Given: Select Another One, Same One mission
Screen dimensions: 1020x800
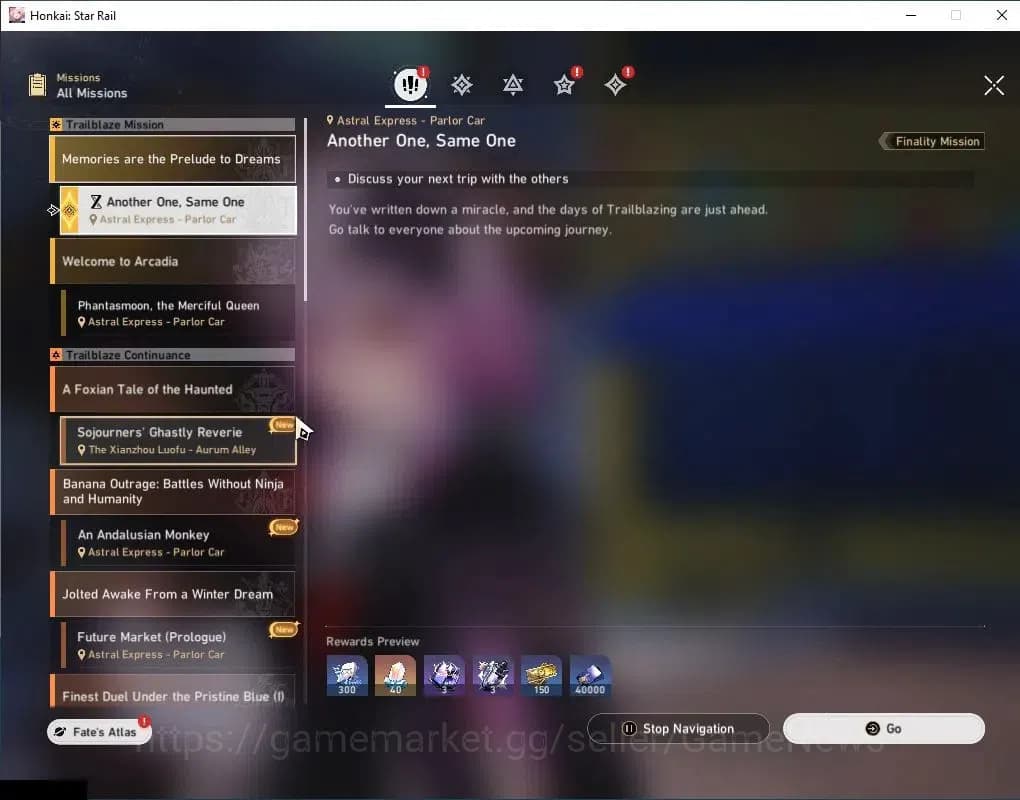Looking at the screenshot, I should click(178, 210).
